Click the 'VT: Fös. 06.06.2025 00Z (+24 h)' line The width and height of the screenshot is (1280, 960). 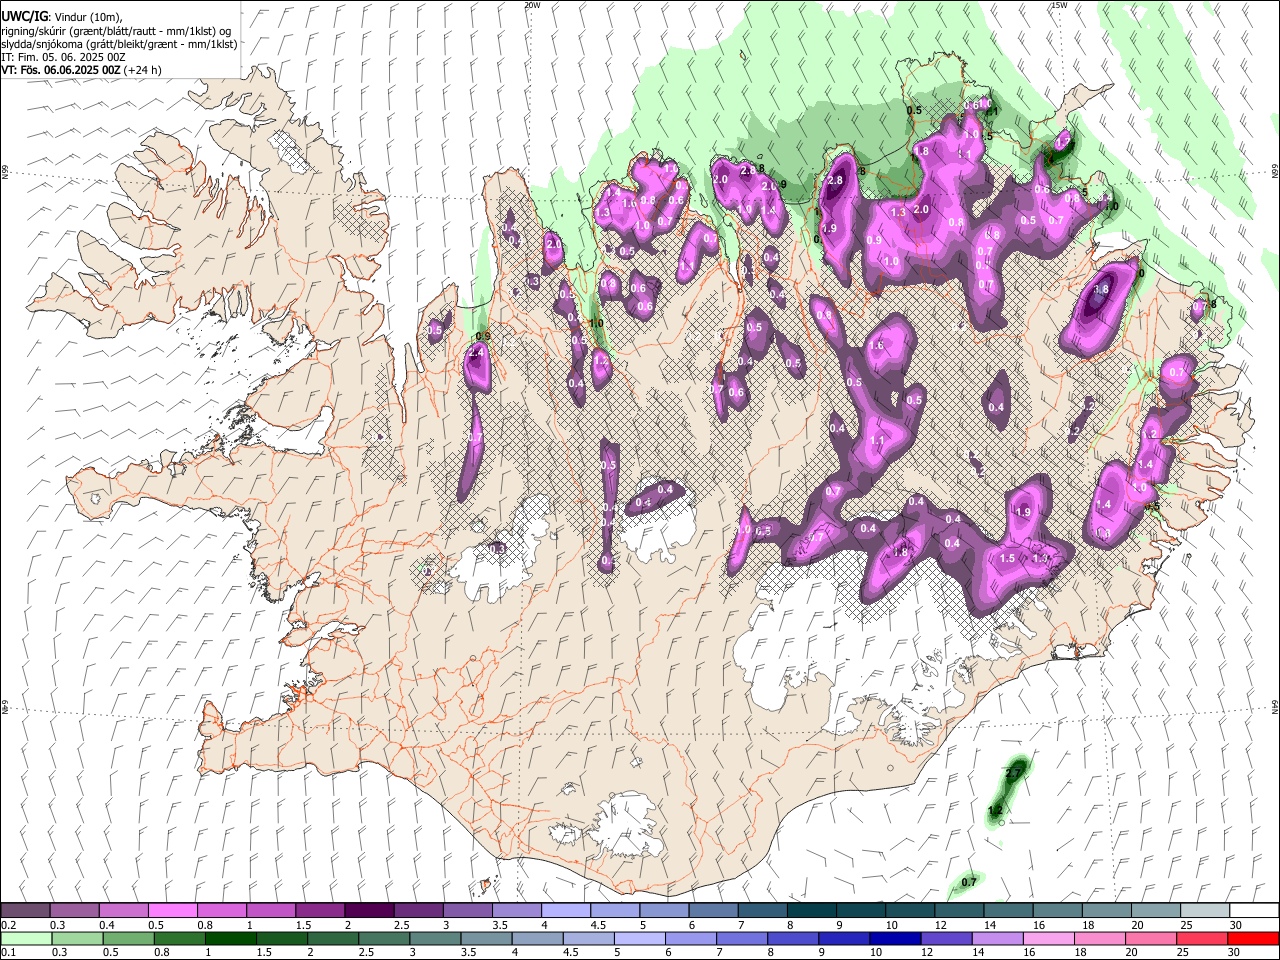click(x=82, y=70)
